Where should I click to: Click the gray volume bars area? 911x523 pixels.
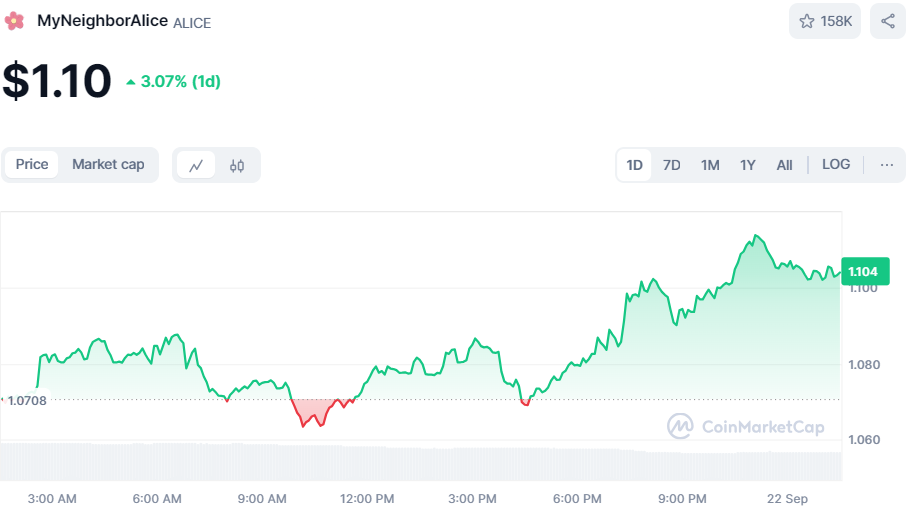click(421, 462)
